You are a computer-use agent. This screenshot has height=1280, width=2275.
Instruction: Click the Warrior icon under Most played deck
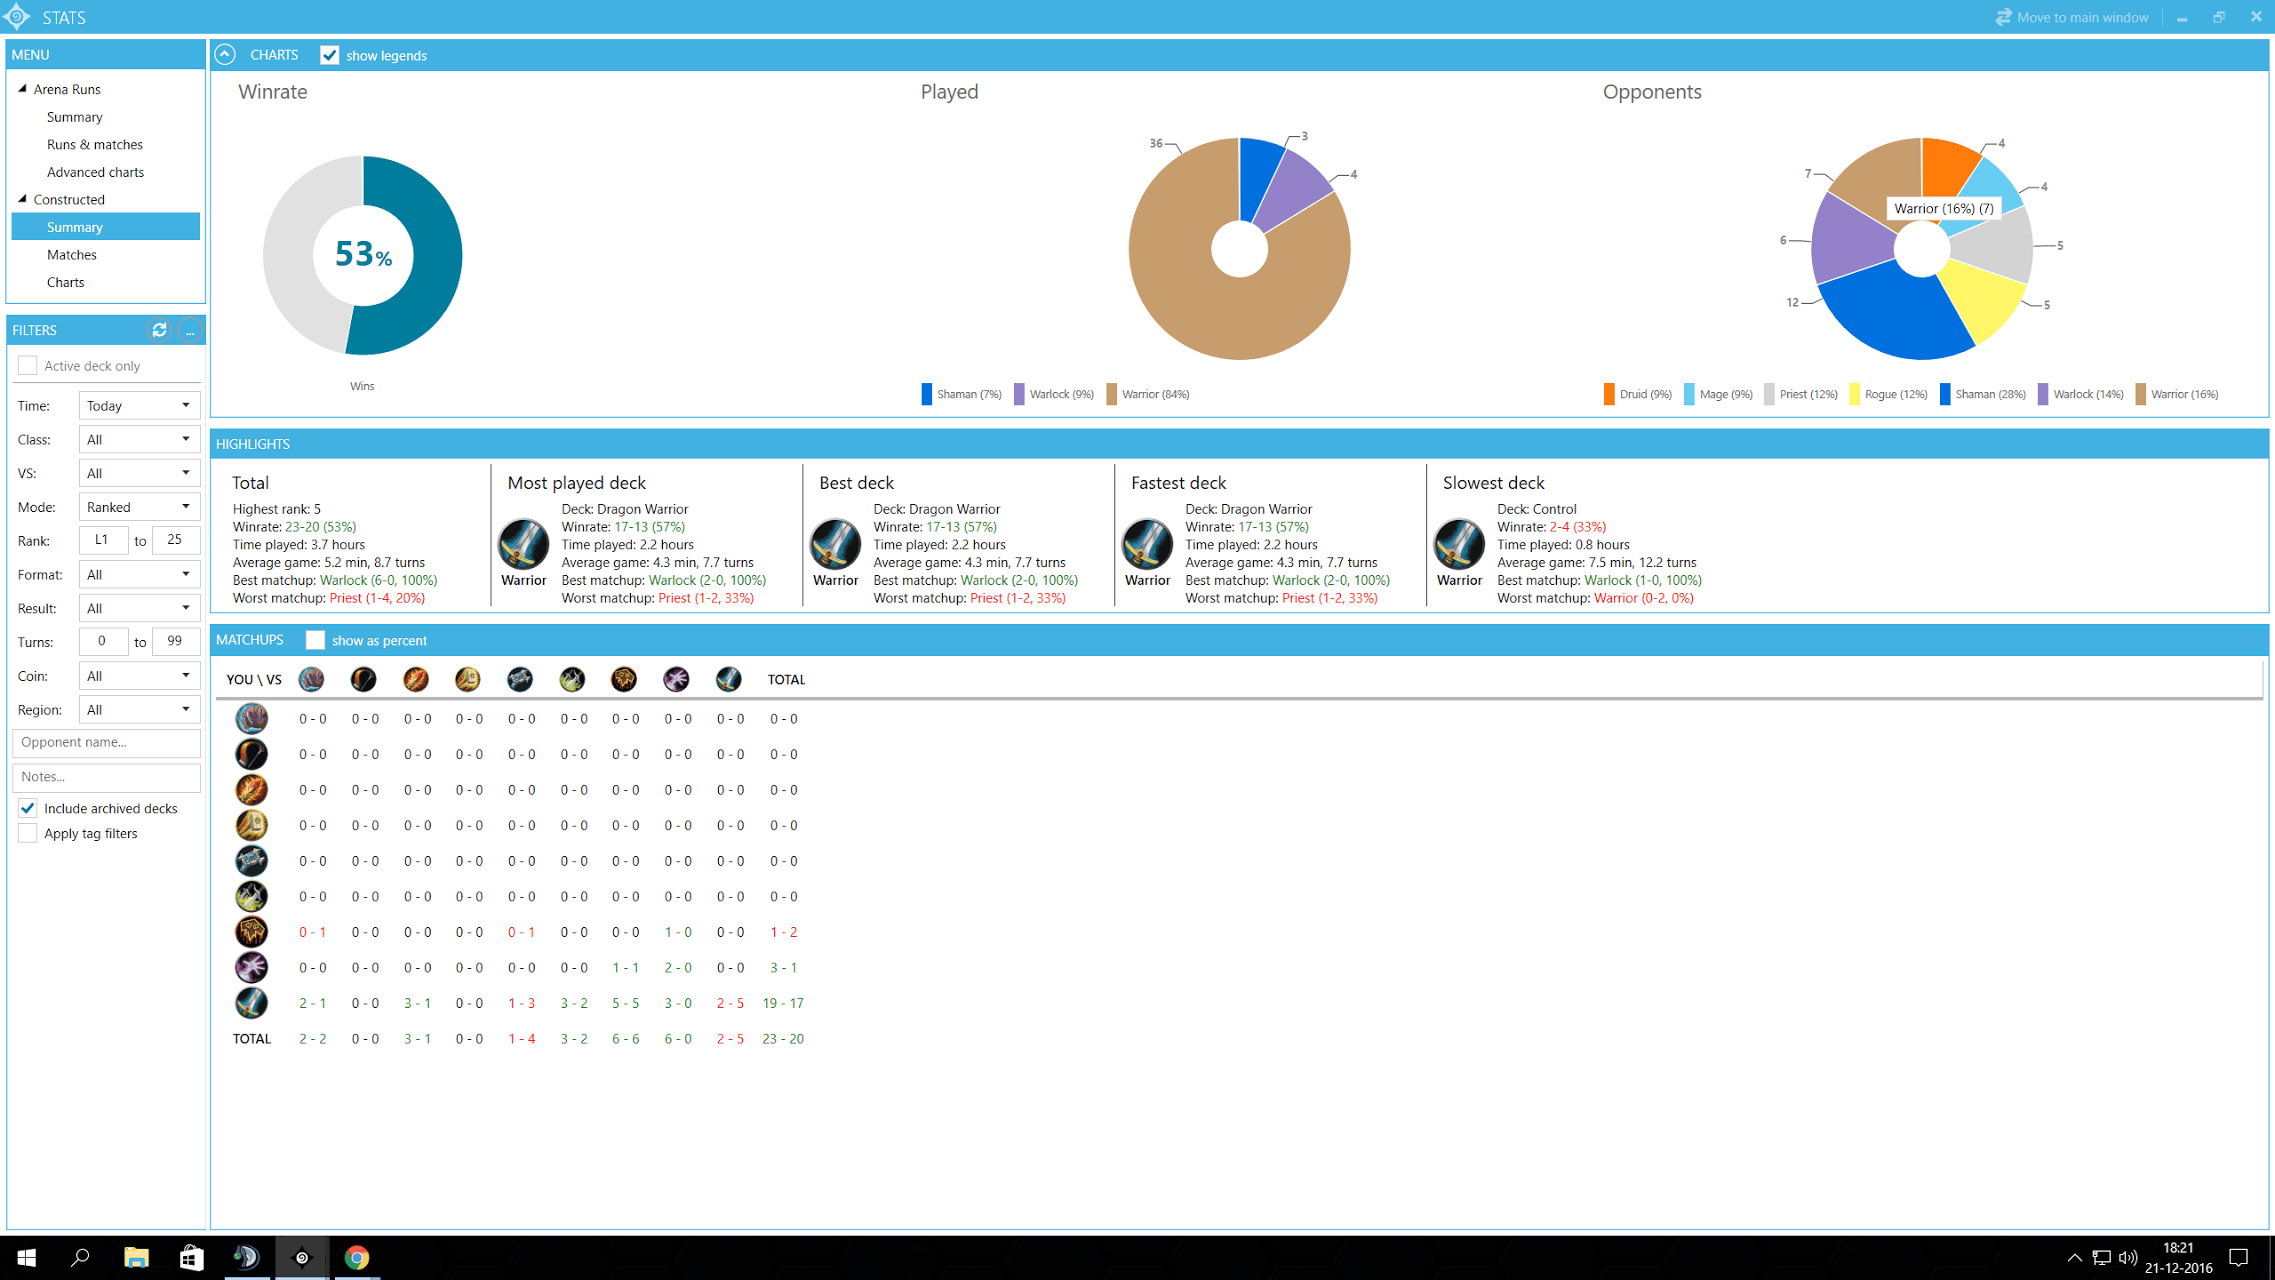pos(523,545)
